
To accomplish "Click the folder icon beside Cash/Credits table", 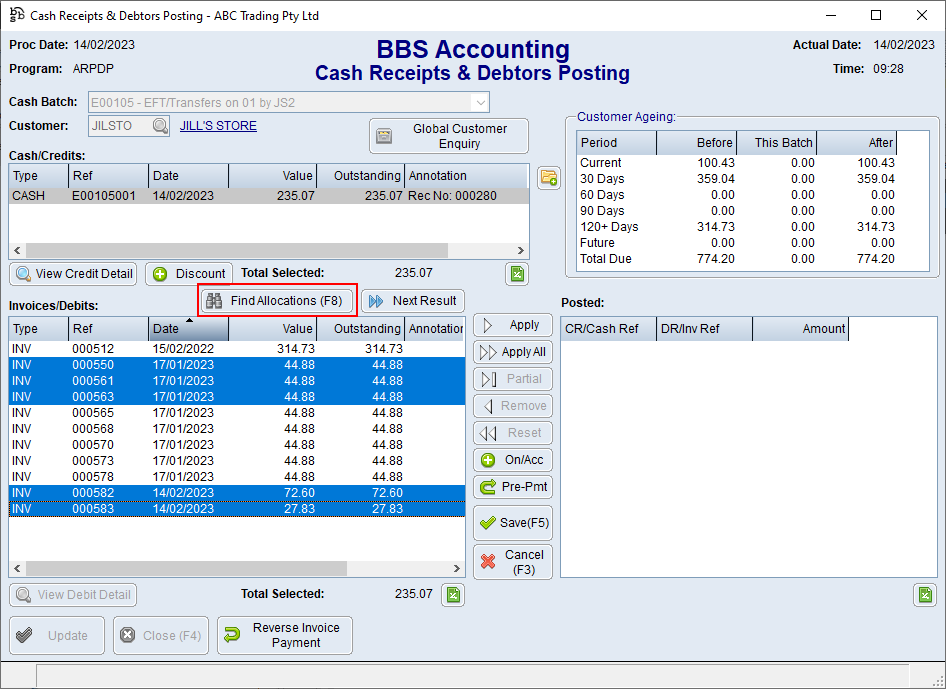I will click(x=548, y=177).
